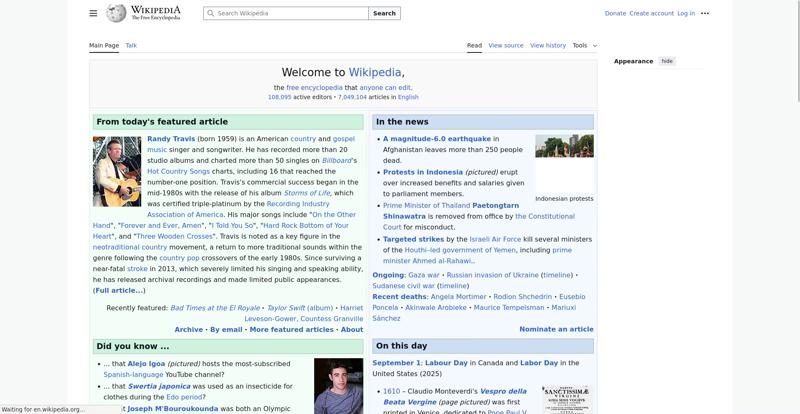Viewport: 800px width, 414px height.
Task: Click the Taylor Swift album link
Action: coord(299,308)
